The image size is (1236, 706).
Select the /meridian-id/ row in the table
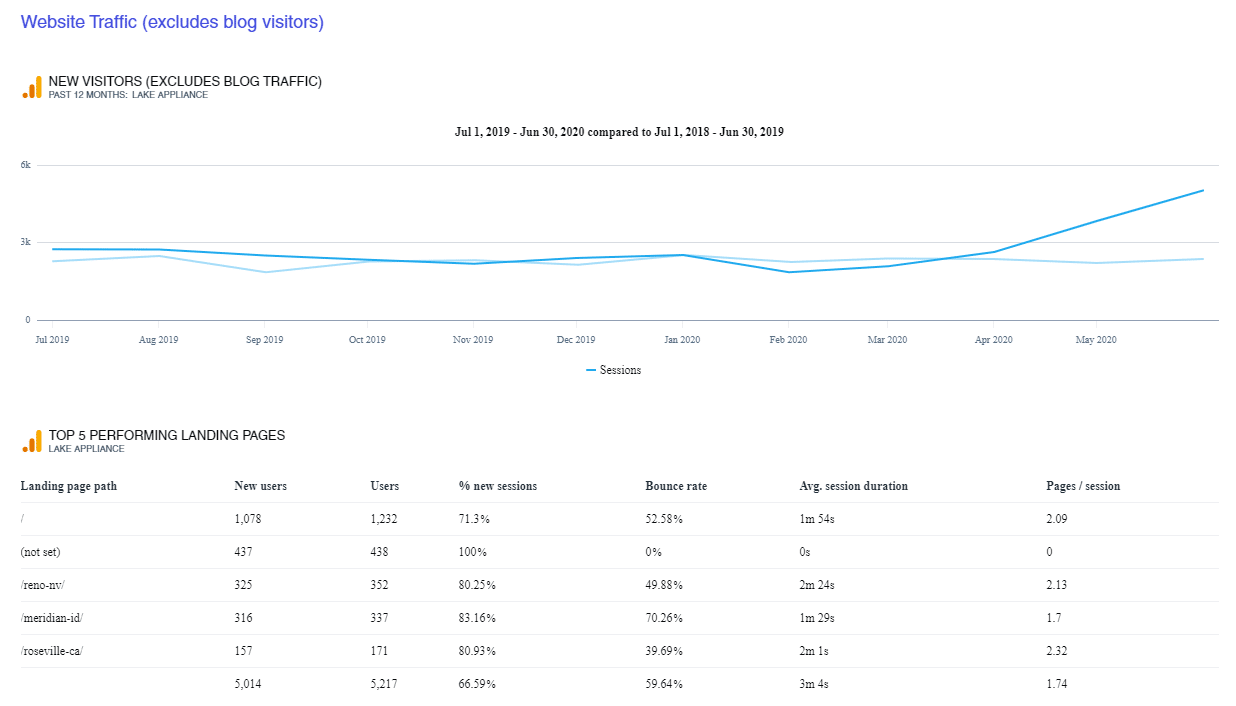click(x=50, y=618)
